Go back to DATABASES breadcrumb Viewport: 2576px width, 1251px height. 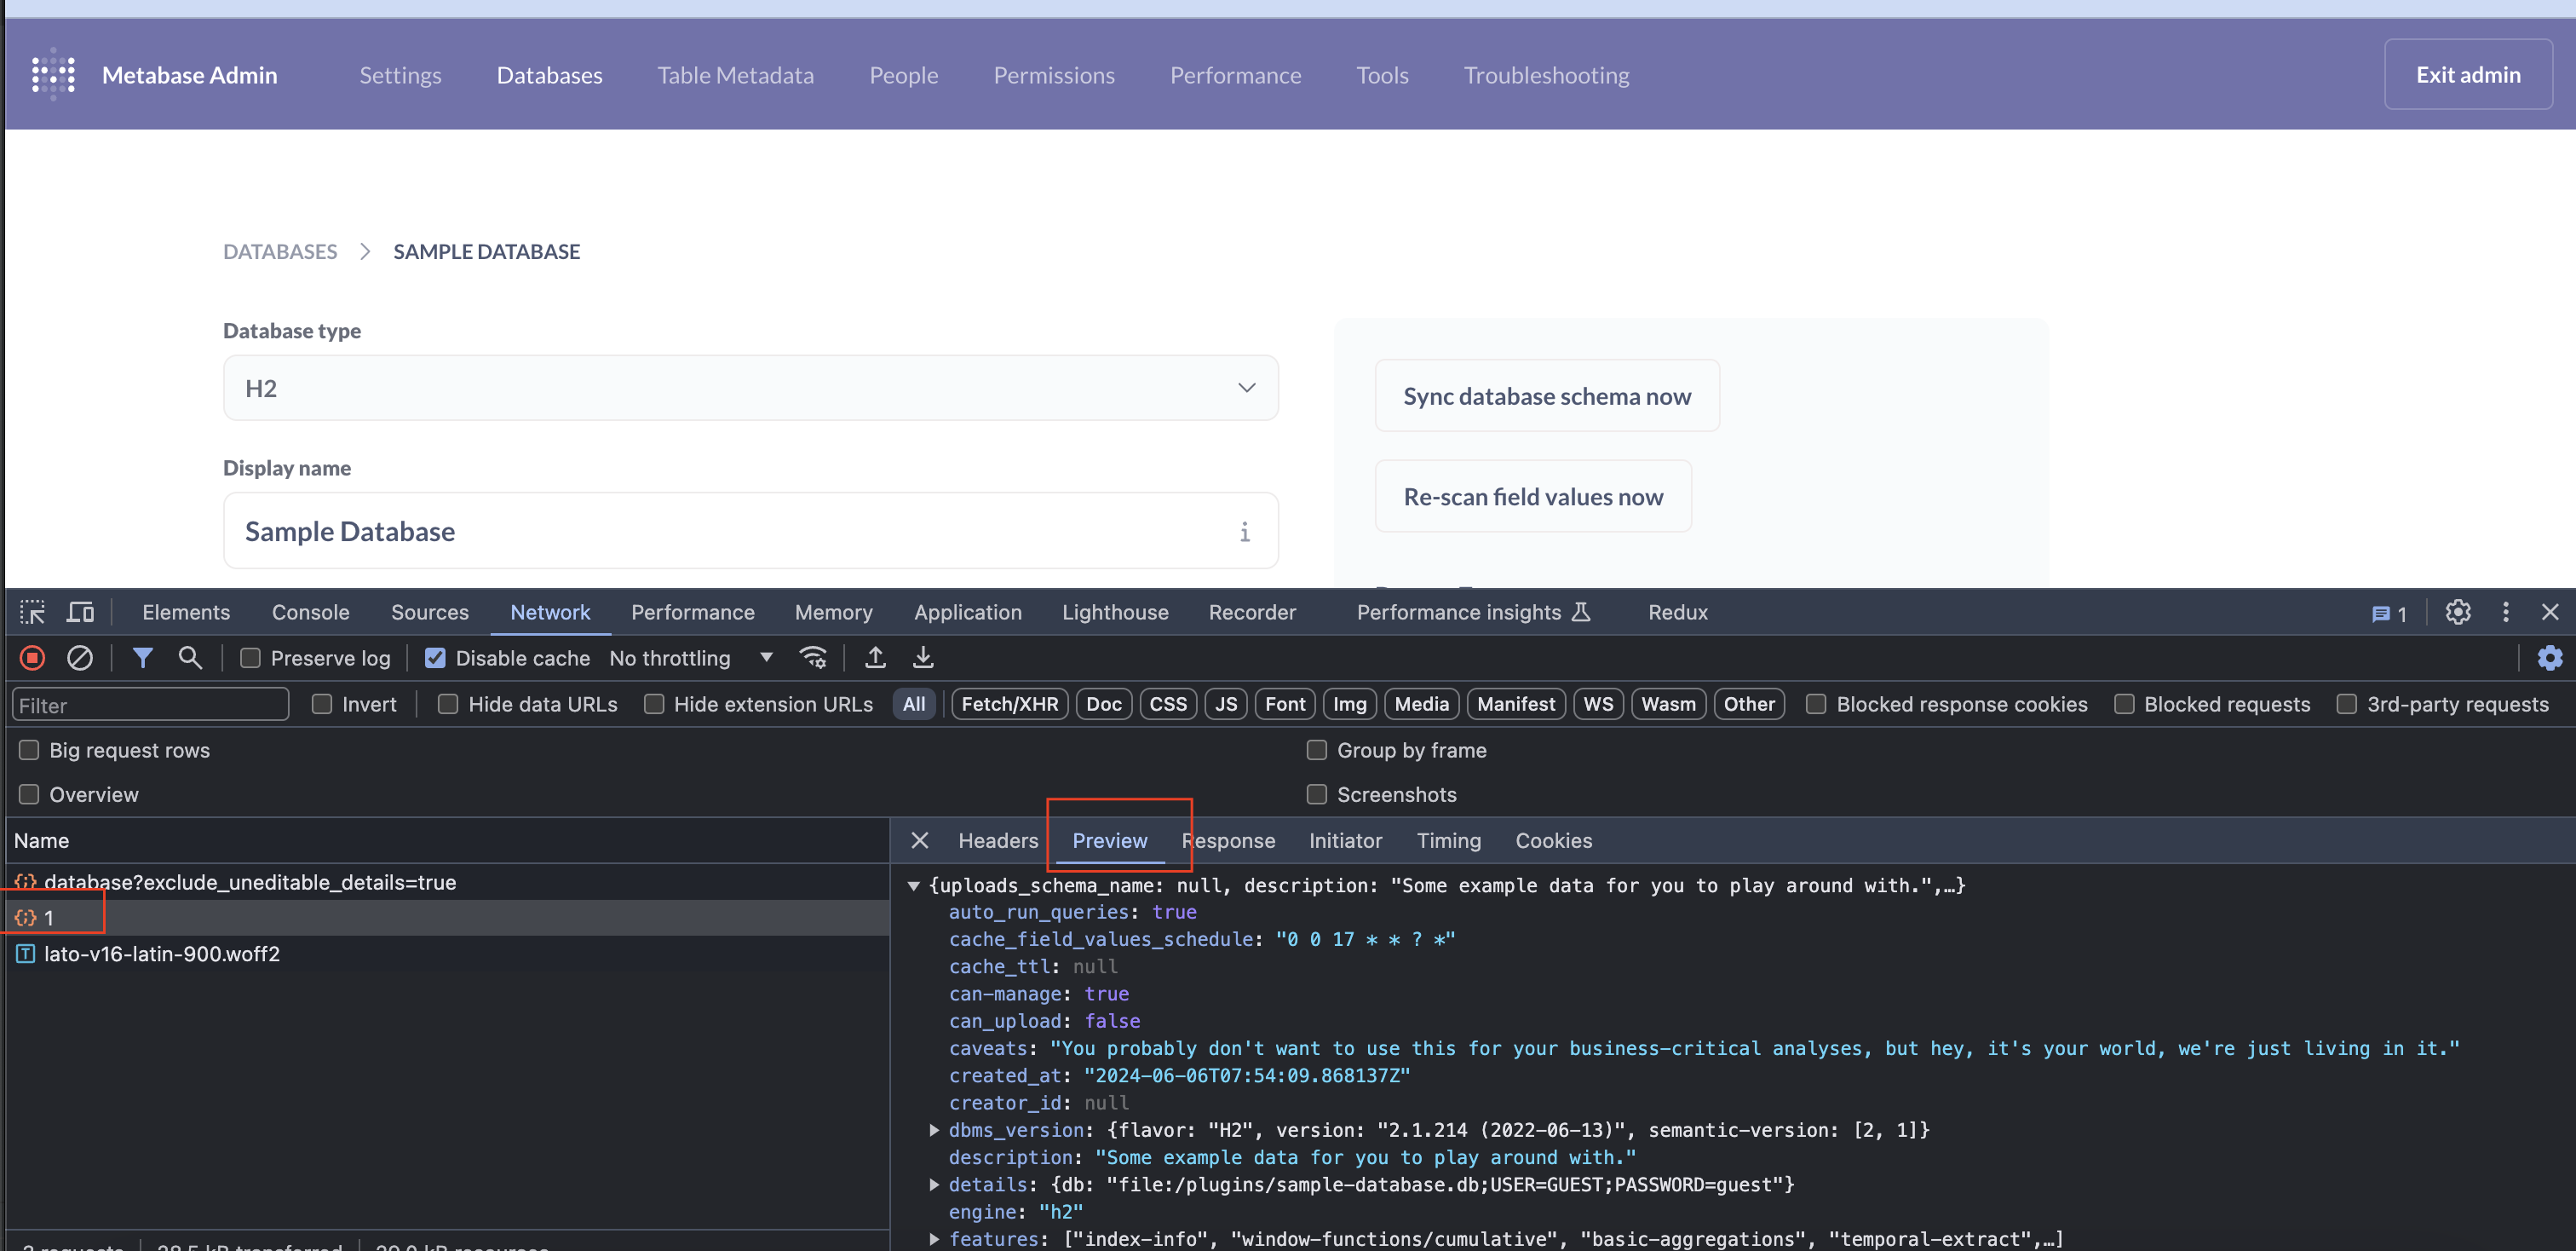[280, 251]
